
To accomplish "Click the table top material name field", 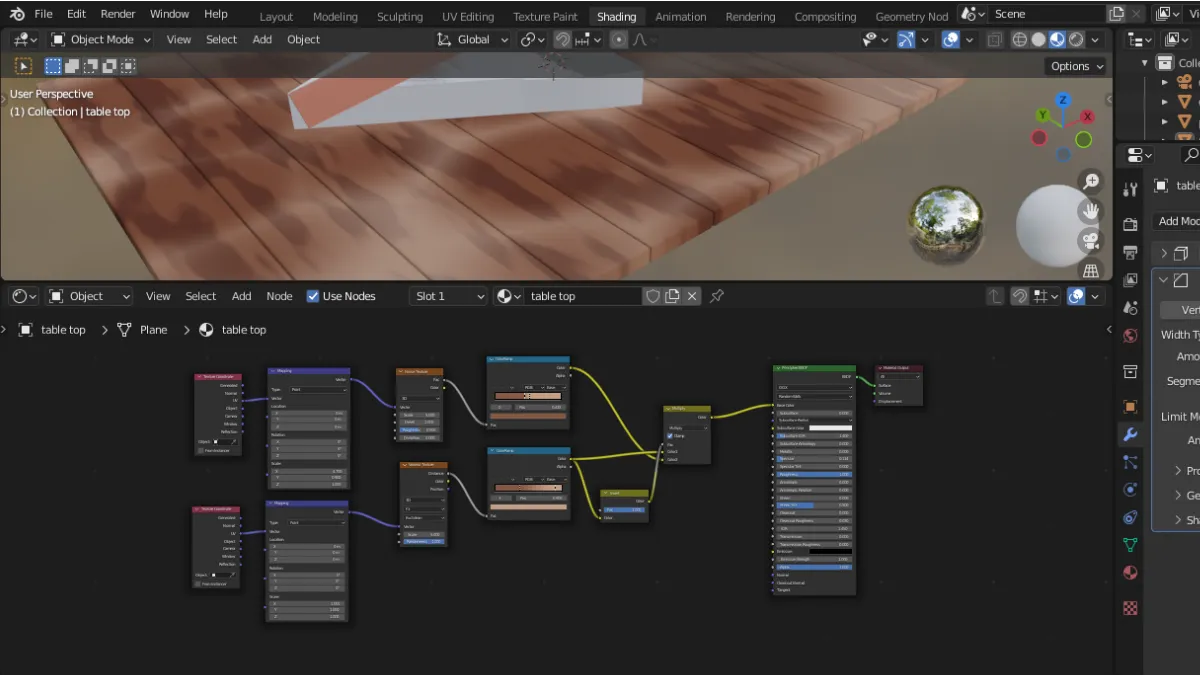I will click(x=584, y=296).
